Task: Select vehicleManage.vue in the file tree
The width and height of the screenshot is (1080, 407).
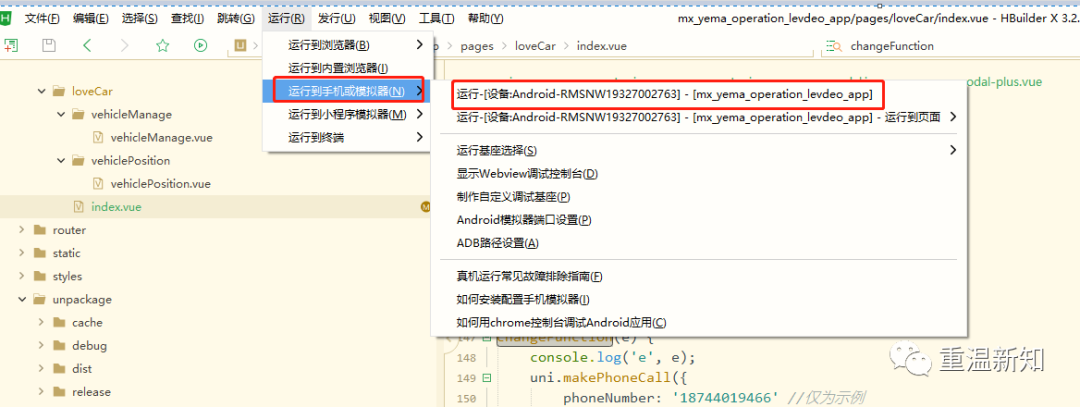Action: pos(161,137)
